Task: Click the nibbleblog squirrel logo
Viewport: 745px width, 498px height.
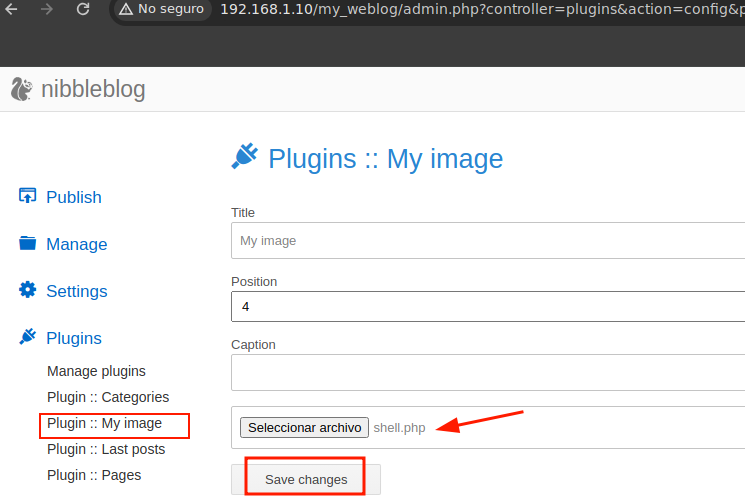Action: pyautogui.click(x=21, y=90)
